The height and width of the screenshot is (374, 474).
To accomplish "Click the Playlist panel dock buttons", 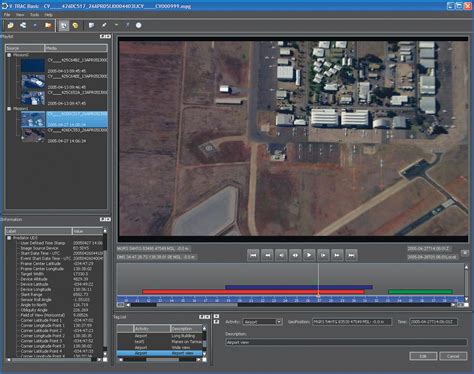I will 105,36.
